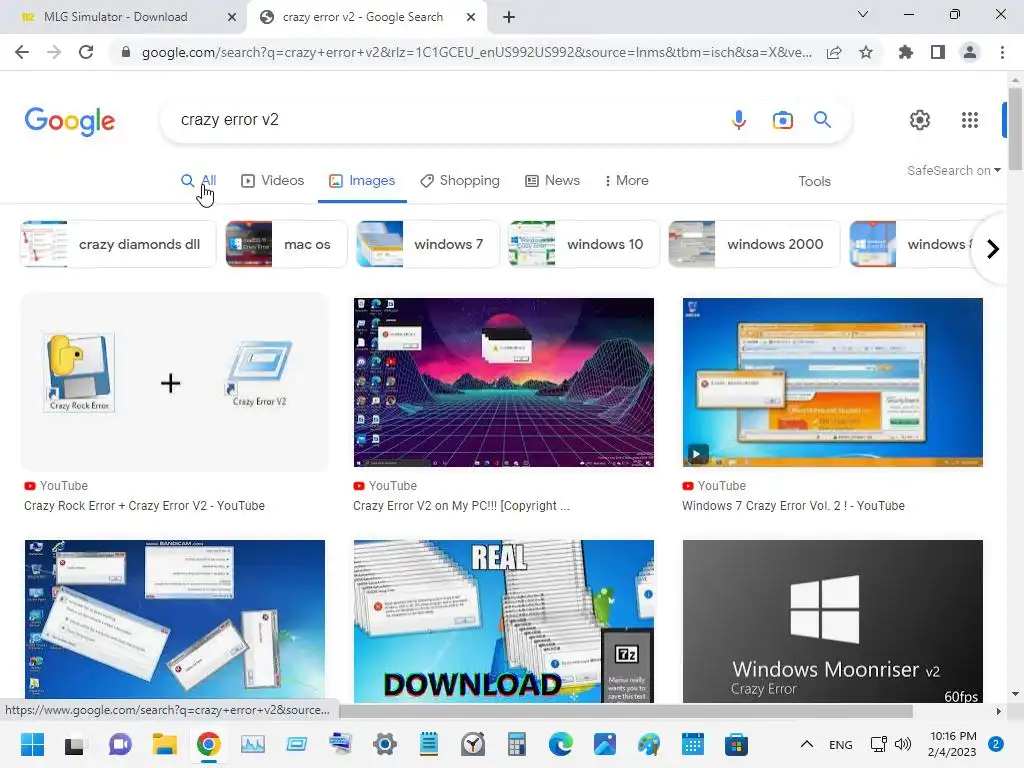This screenshot has height=768, width=1024.
Task: Go to Google home via logo
Action: [x=70, y=121]
